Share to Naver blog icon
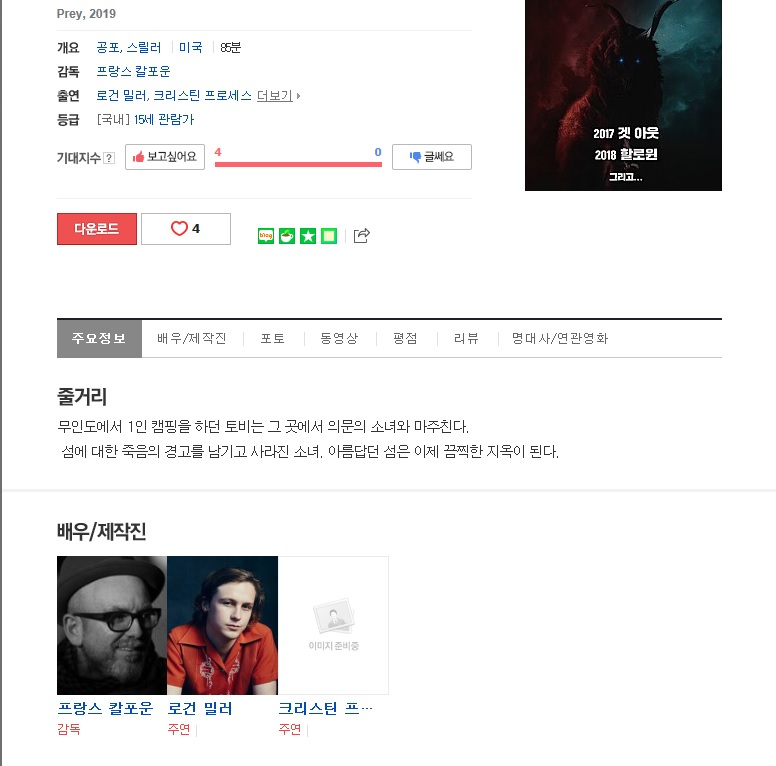The image size is (776, 766). [x=266, y=236]
